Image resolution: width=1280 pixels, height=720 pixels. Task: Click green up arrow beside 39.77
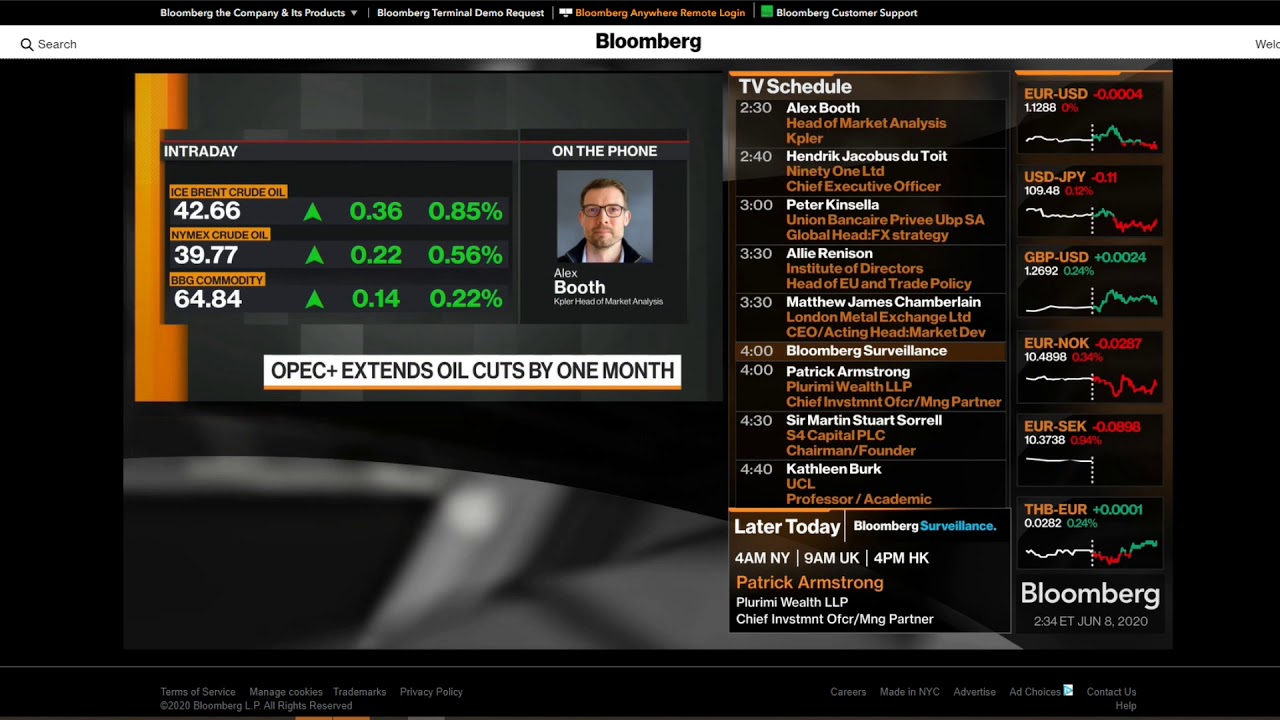pos(313,256)
